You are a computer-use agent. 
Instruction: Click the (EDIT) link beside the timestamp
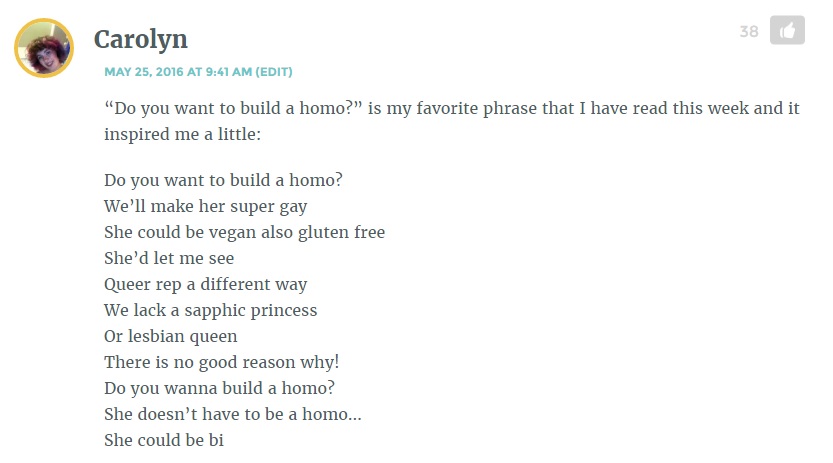[x=274, y=72]
